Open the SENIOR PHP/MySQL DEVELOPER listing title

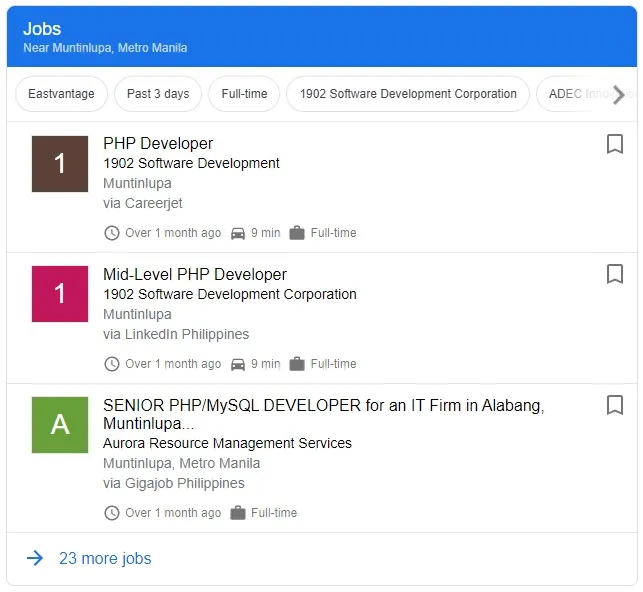[324, 414]
